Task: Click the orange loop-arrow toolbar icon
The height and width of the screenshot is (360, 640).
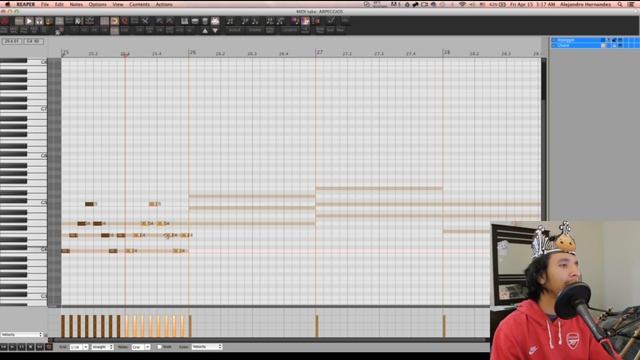Action: (x=115, y=21)
